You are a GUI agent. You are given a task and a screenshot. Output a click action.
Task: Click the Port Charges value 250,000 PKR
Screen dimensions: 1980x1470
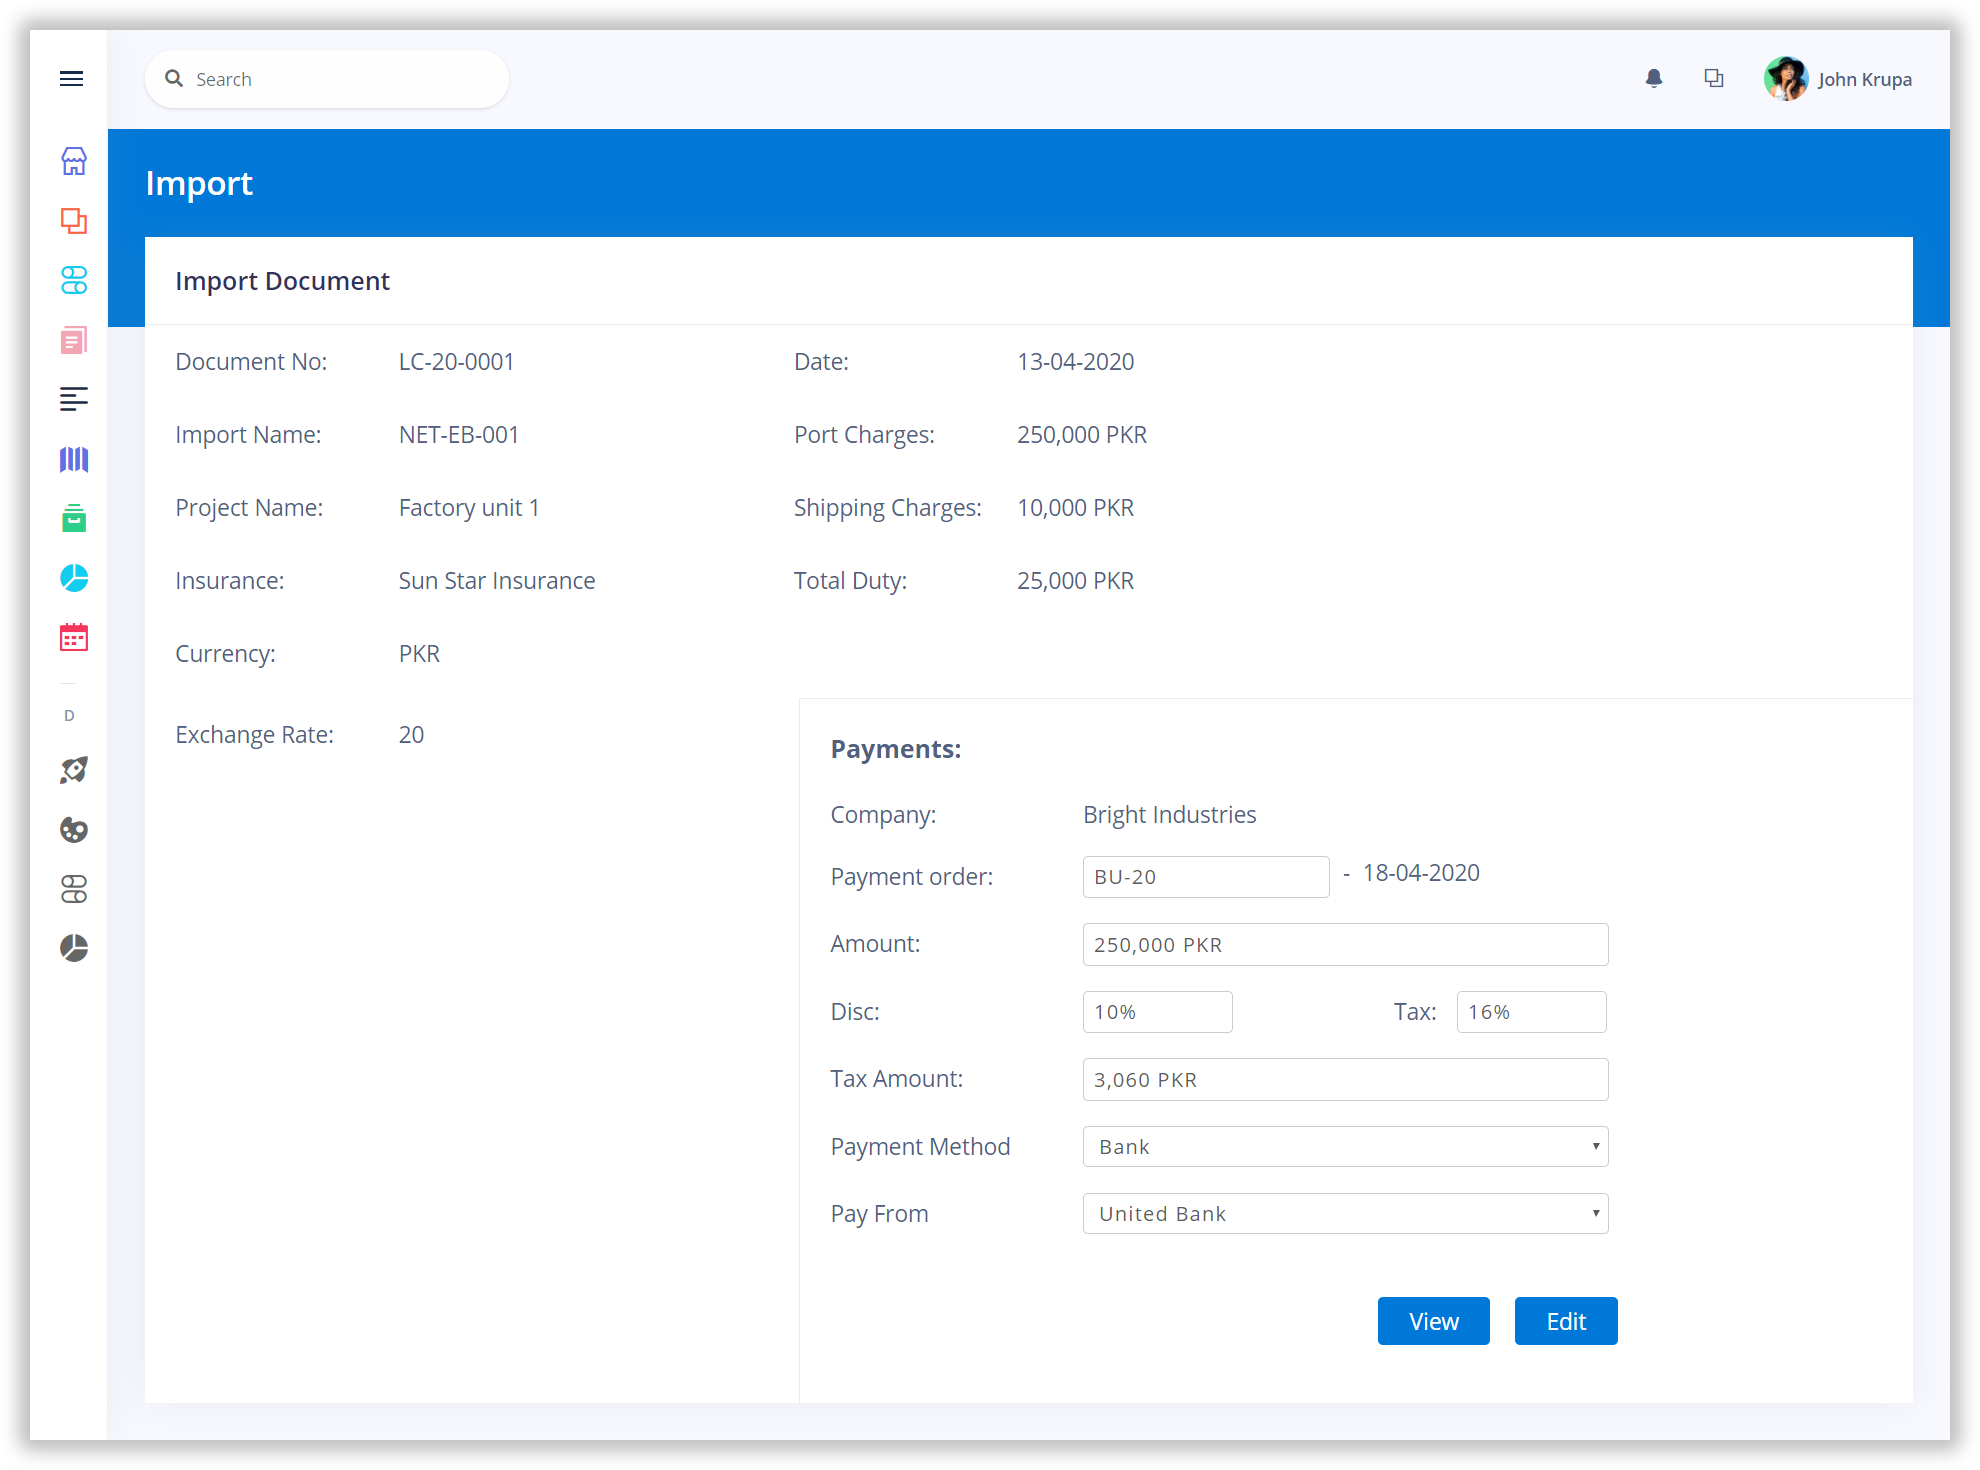pos(1081,435)
